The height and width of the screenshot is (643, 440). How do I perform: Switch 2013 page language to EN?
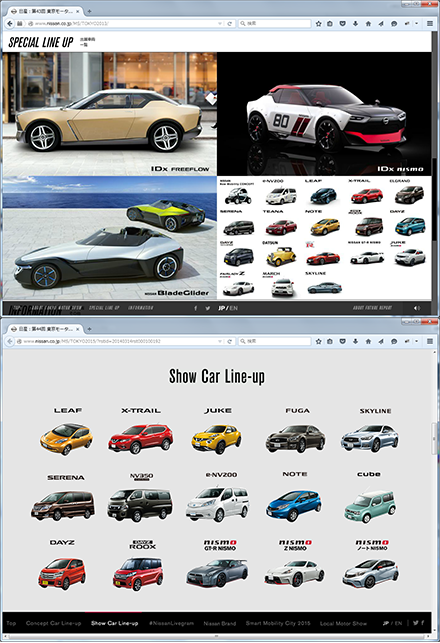pos(234,308)
